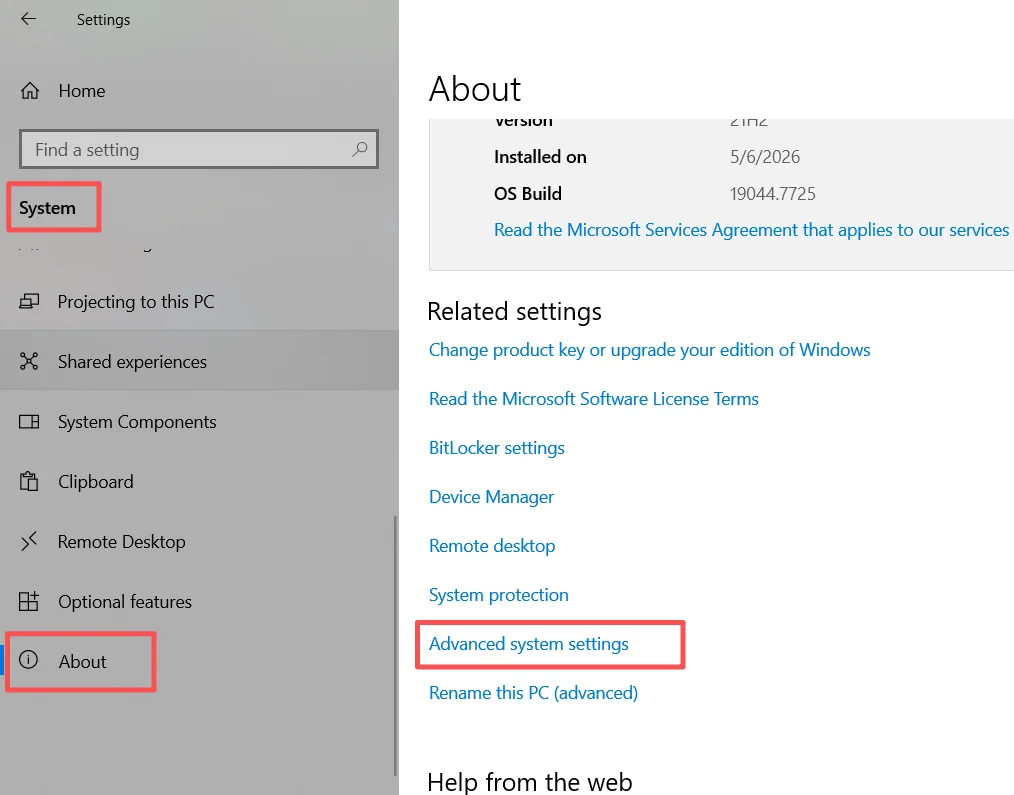Click the System heading in sidebar
The image size is (1014, 795).
[x=47, y=208]
